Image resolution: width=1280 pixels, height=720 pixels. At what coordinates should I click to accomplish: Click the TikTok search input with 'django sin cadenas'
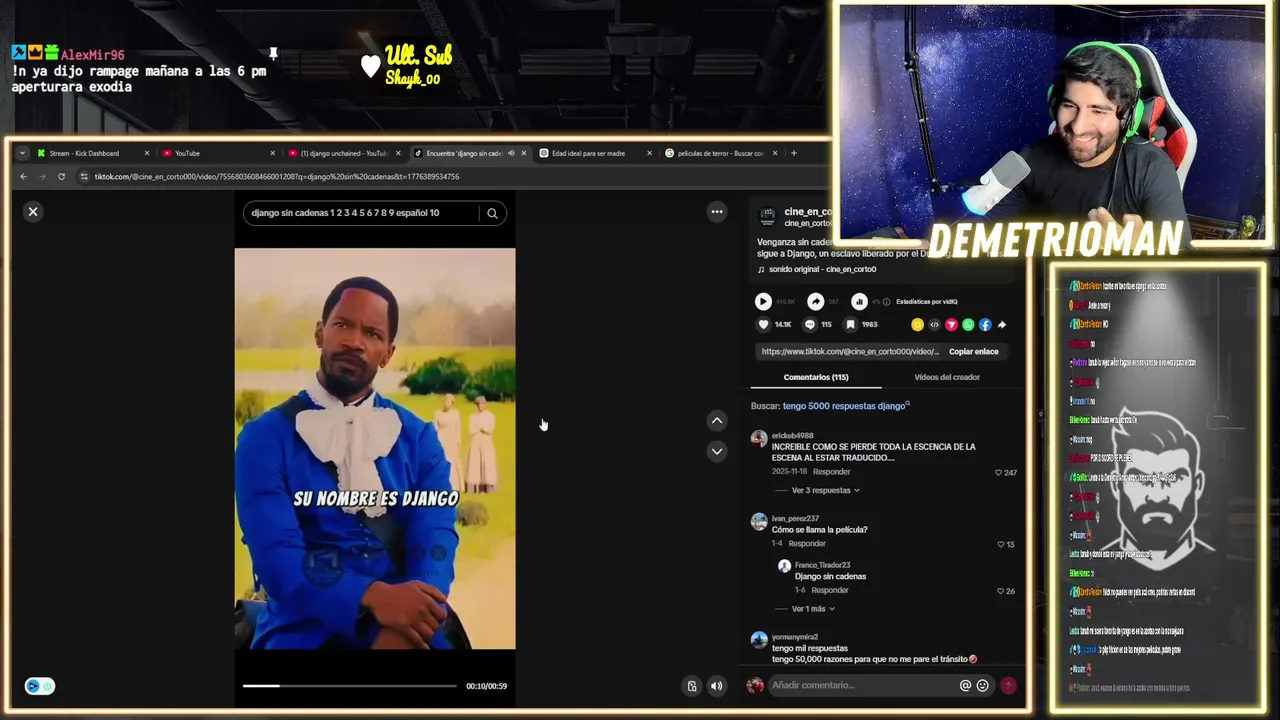(x=362, y=213)
